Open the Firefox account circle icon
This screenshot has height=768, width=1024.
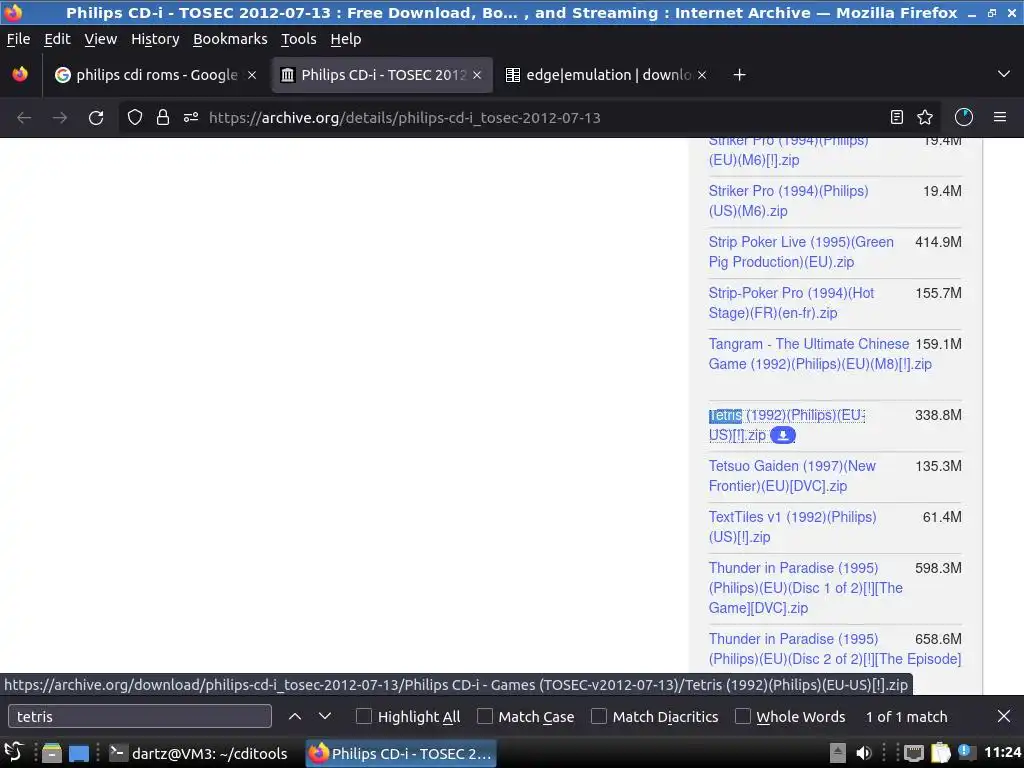click(x=964, y=117)
